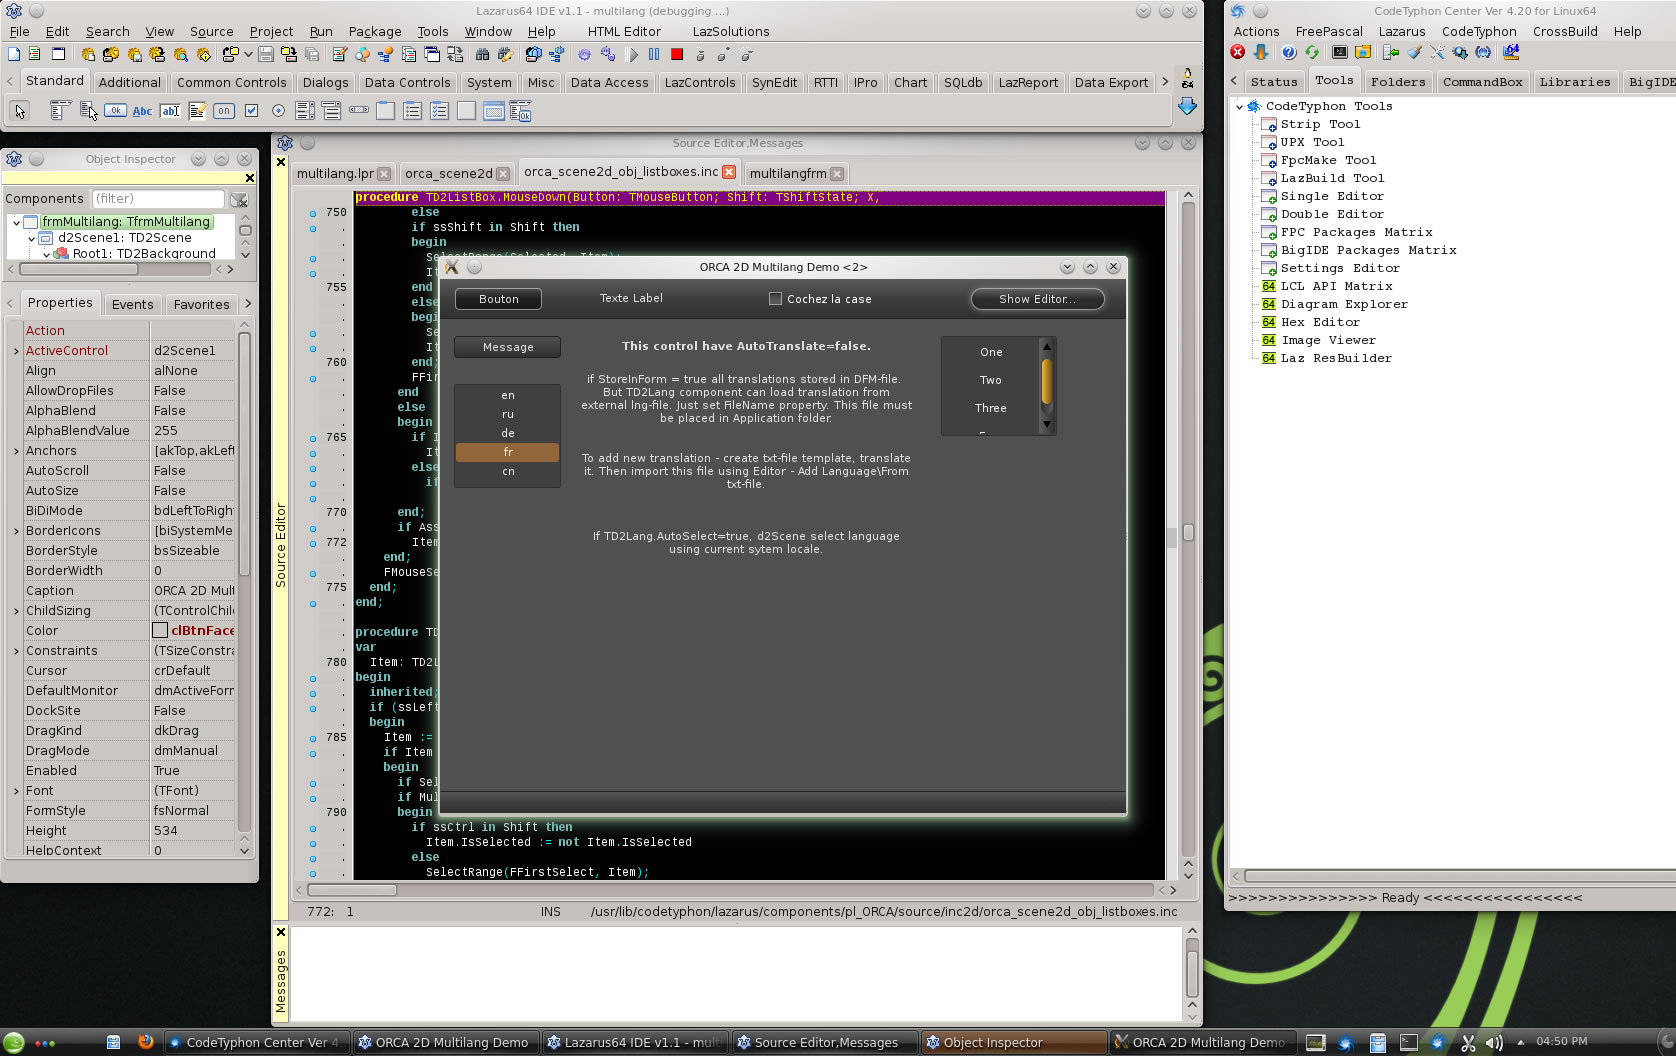Click the crossed tools icon in CodeTyphon Center
This screenshot has width=1676, height=1056.
click(1437, 52)
